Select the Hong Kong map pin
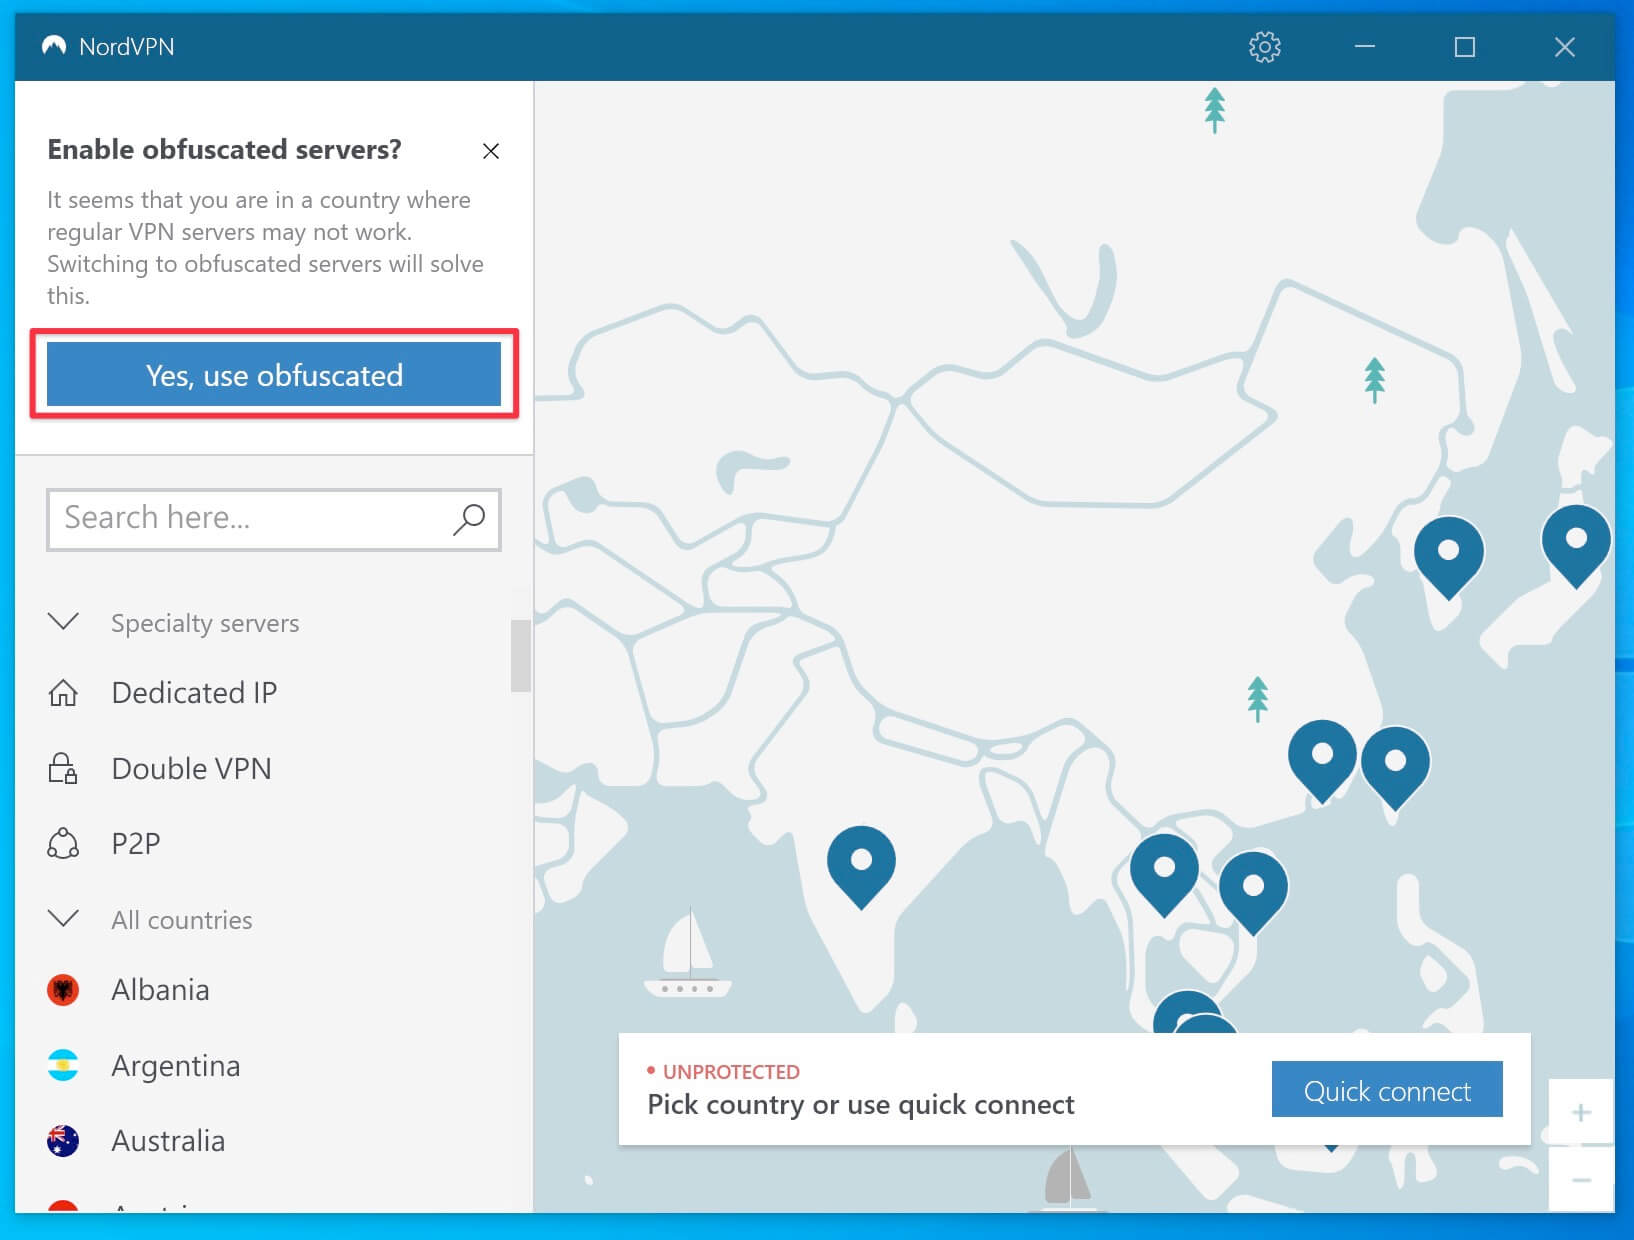1634x1240 pixels. coord(1322,760)
